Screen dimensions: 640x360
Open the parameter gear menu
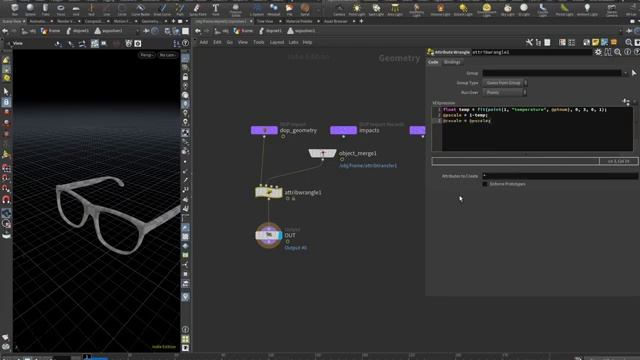click(598, 52)
